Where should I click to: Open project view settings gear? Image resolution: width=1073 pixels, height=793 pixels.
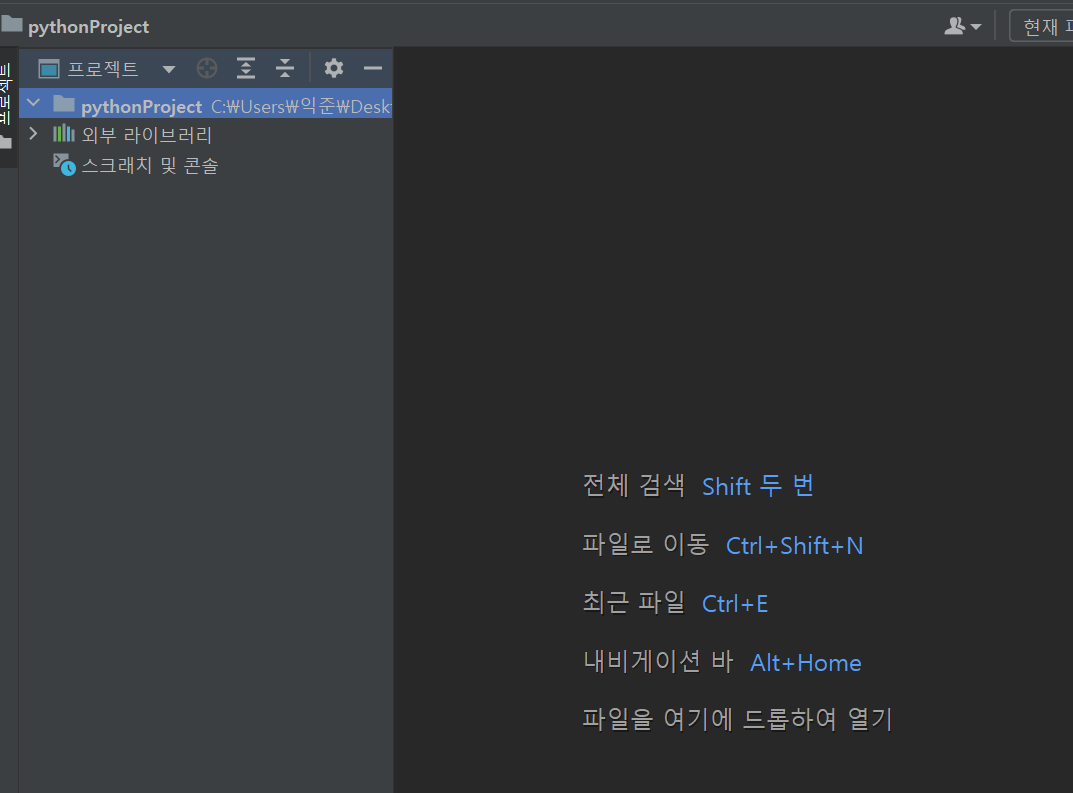334,68
